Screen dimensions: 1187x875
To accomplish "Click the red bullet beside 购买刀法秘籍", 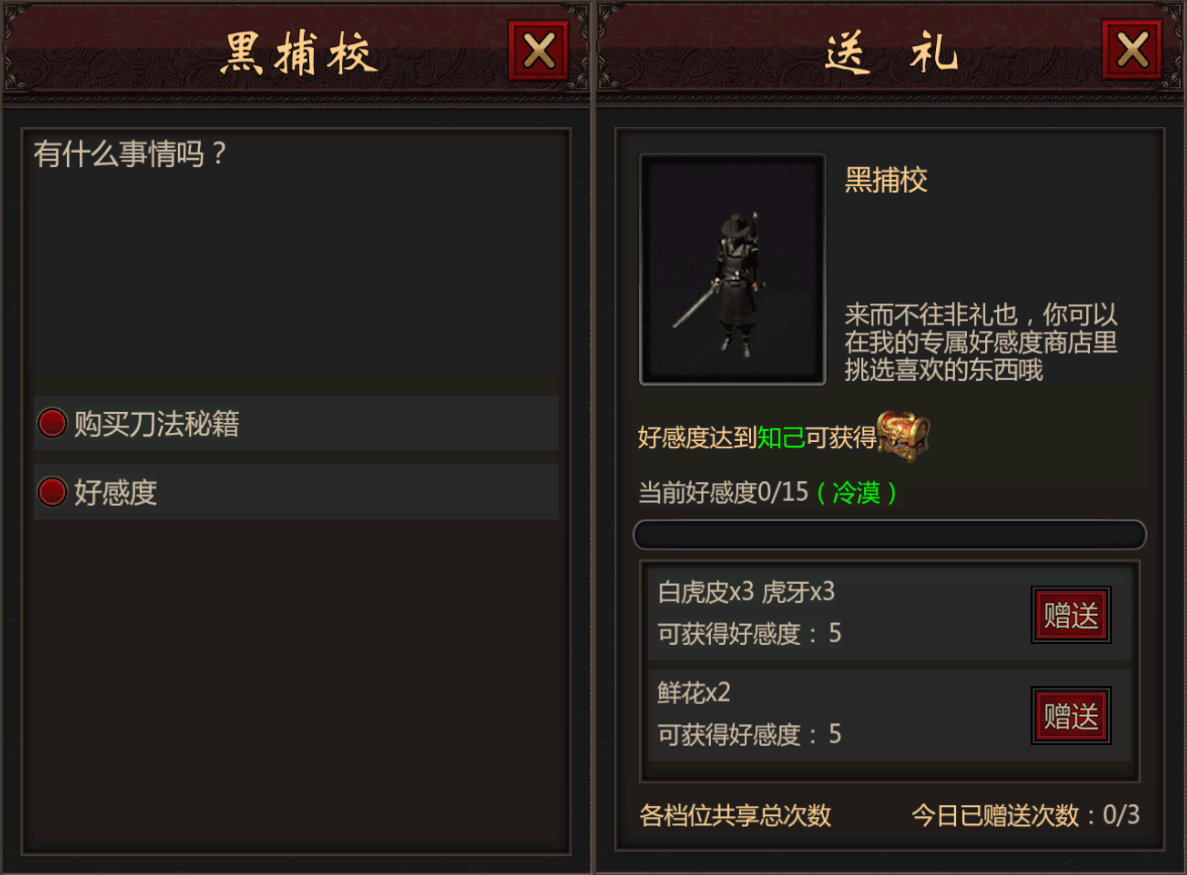I will click(52, 423).
